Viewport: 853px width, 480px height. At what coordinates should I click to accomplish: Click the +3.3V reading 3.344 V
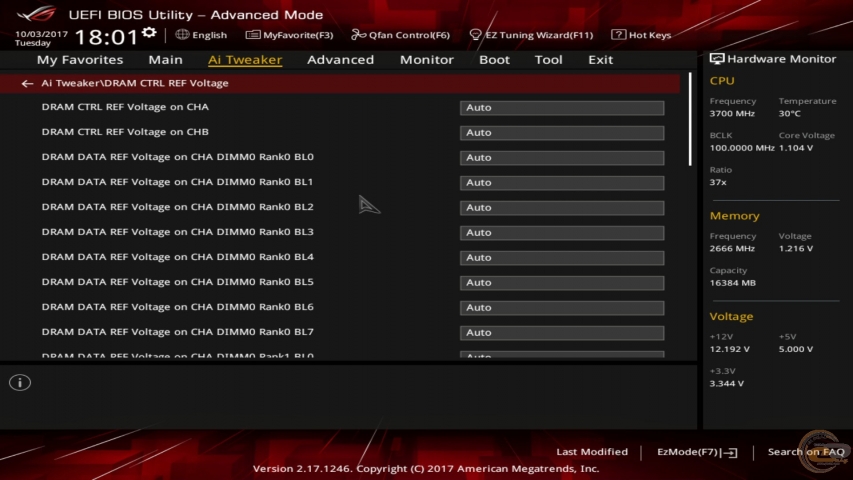pos(727,384)
